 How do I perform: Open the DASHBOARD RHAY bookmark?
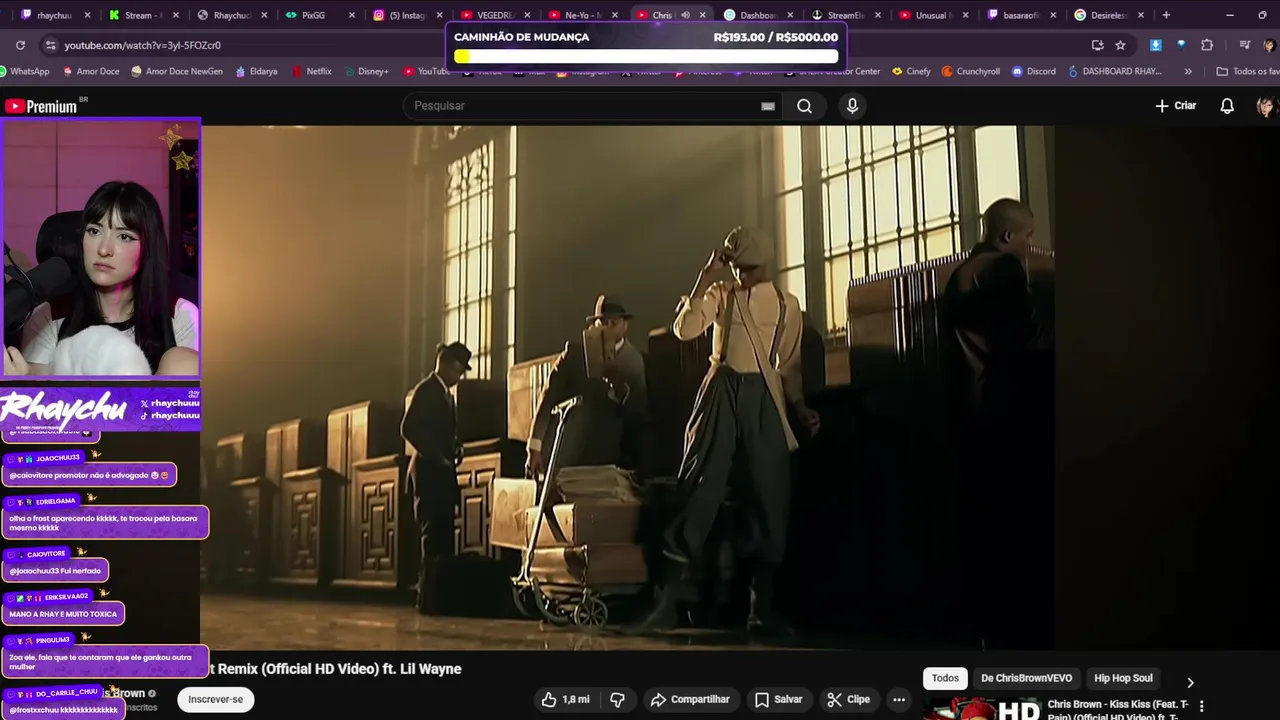point(1115,72)
